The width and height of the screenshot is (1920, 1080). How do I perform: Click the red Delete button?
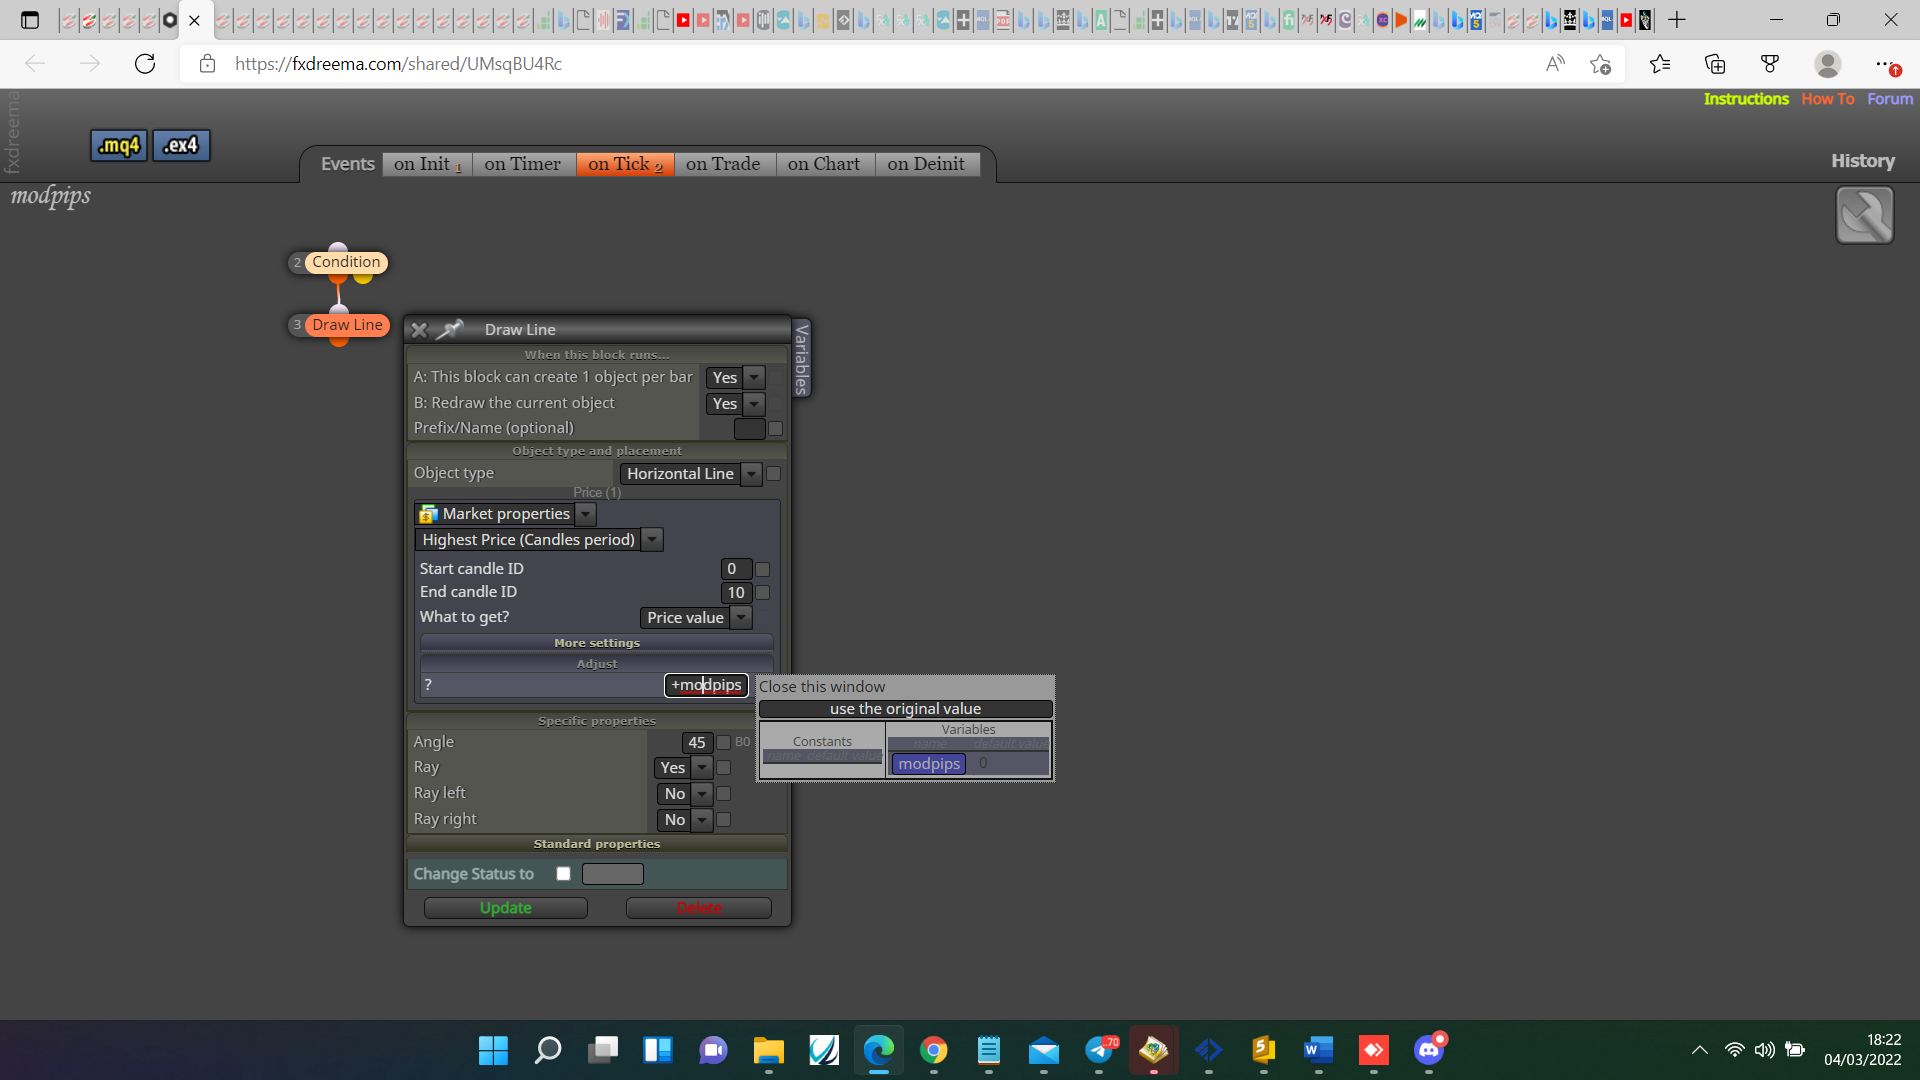click(699, 908)
